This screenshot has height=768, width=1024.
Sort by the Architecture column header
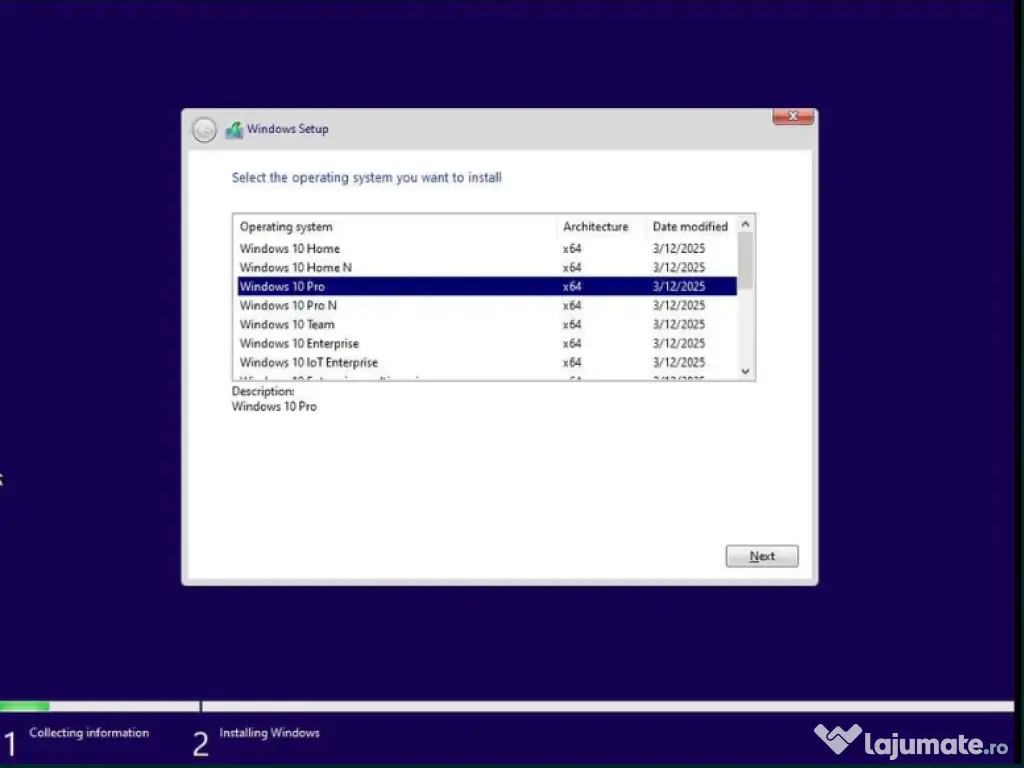(596, 227)
